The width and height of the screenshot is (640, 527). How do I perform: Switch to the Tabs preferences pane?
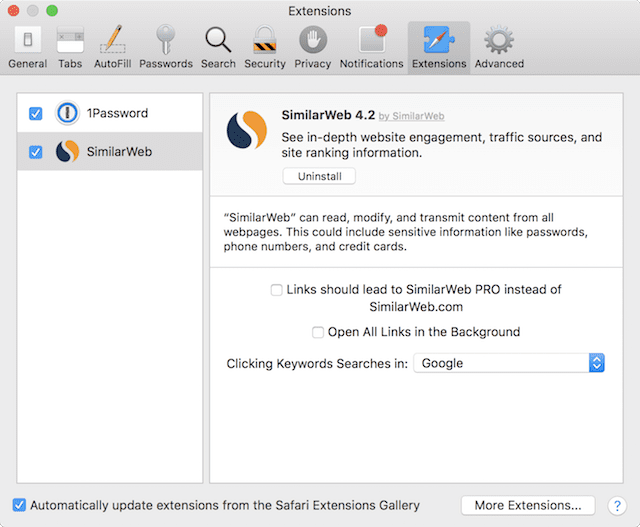pos(70,46)
